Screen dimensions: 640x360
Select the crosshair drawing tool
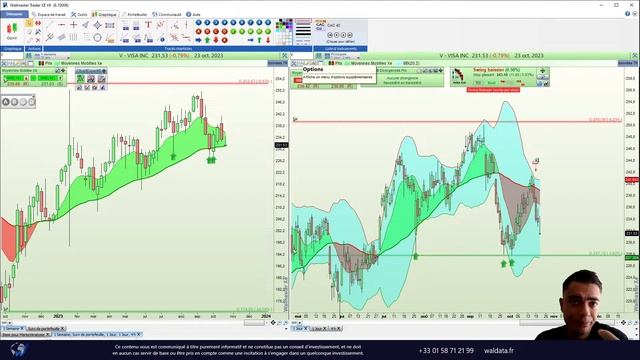click(73, 25)
